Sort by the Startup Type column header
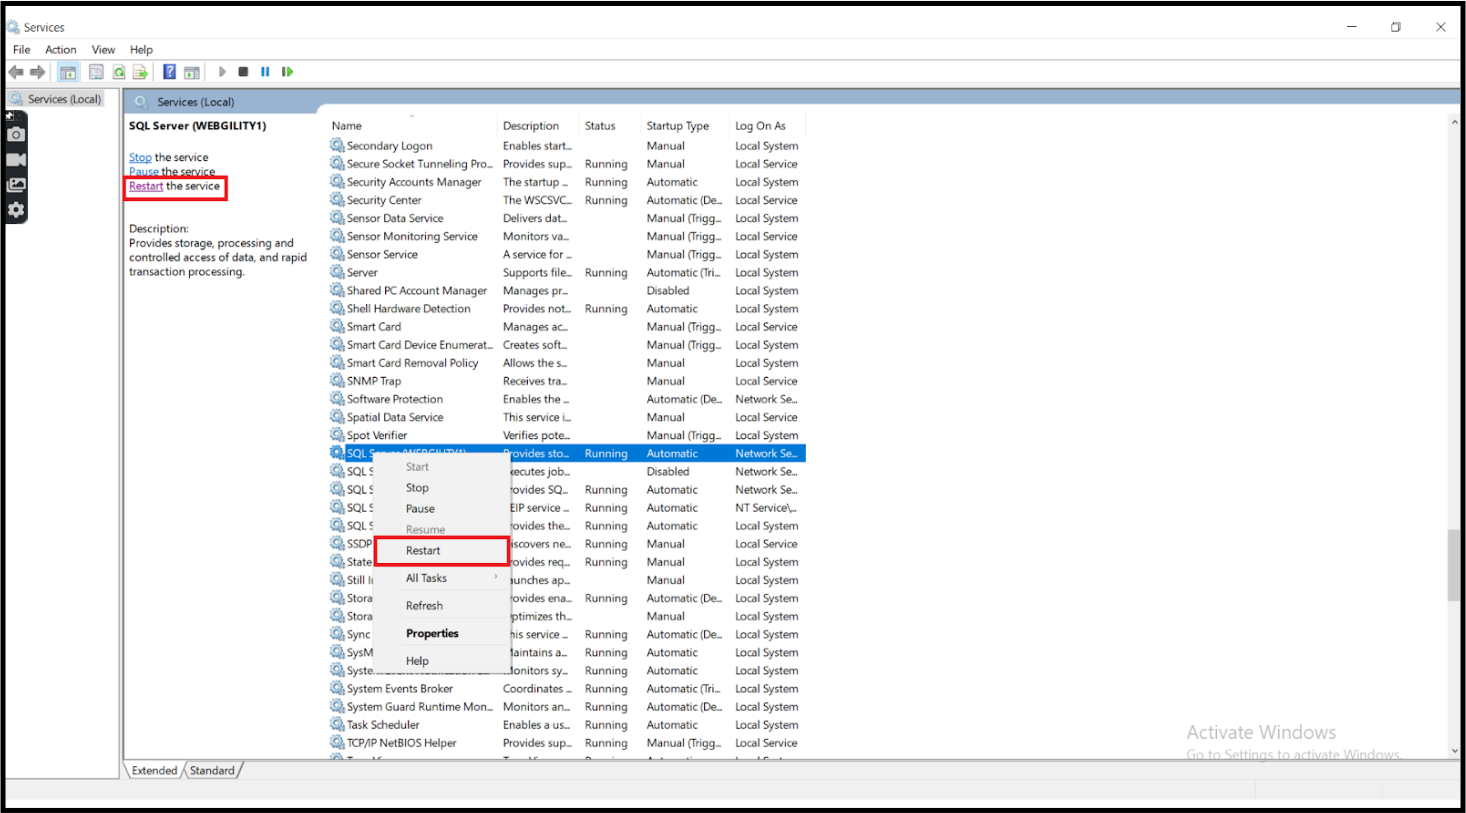The height and width of the screenshot is (813, 1466). (x=677, y=126)
